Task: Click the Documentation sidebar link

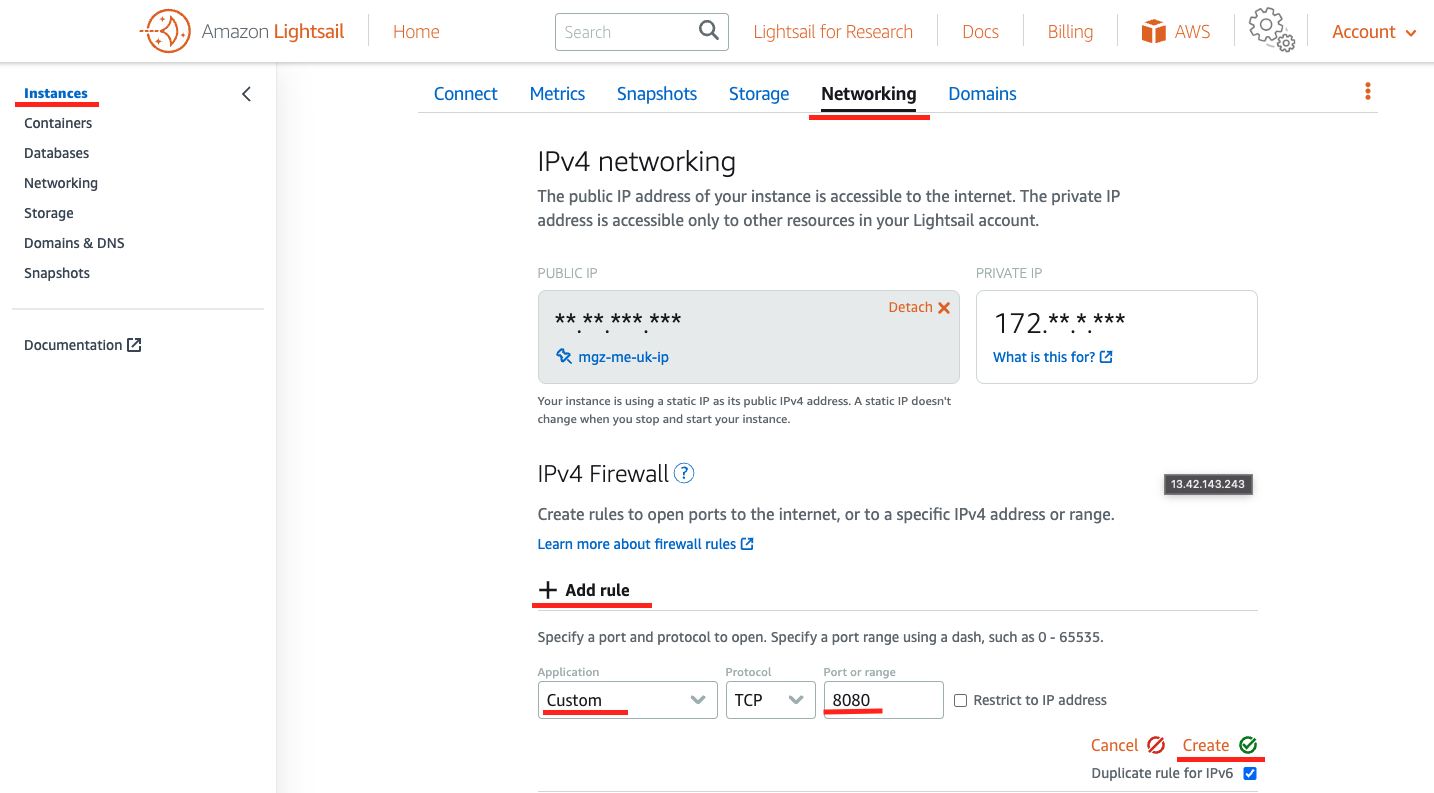Action: (73, 345)
